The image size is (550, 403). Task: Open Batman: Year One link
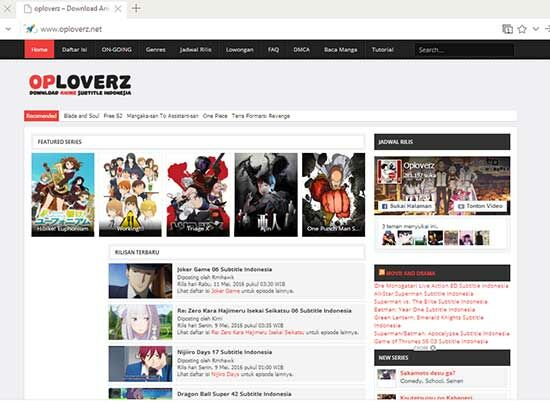[424, 310]
